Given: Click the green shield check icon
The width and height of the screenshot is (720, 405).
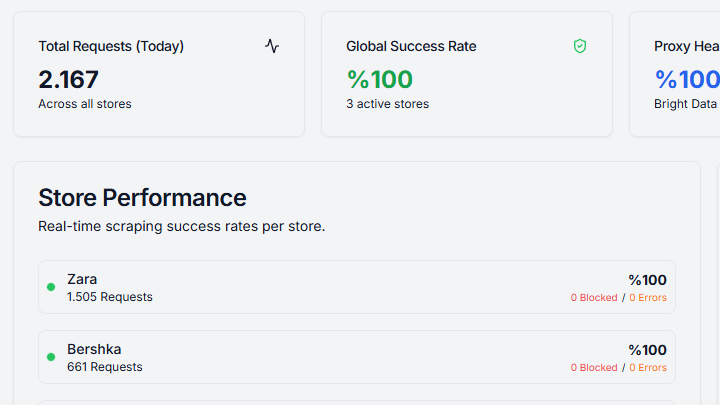Looking at the screenshot, I should point(580,46).
